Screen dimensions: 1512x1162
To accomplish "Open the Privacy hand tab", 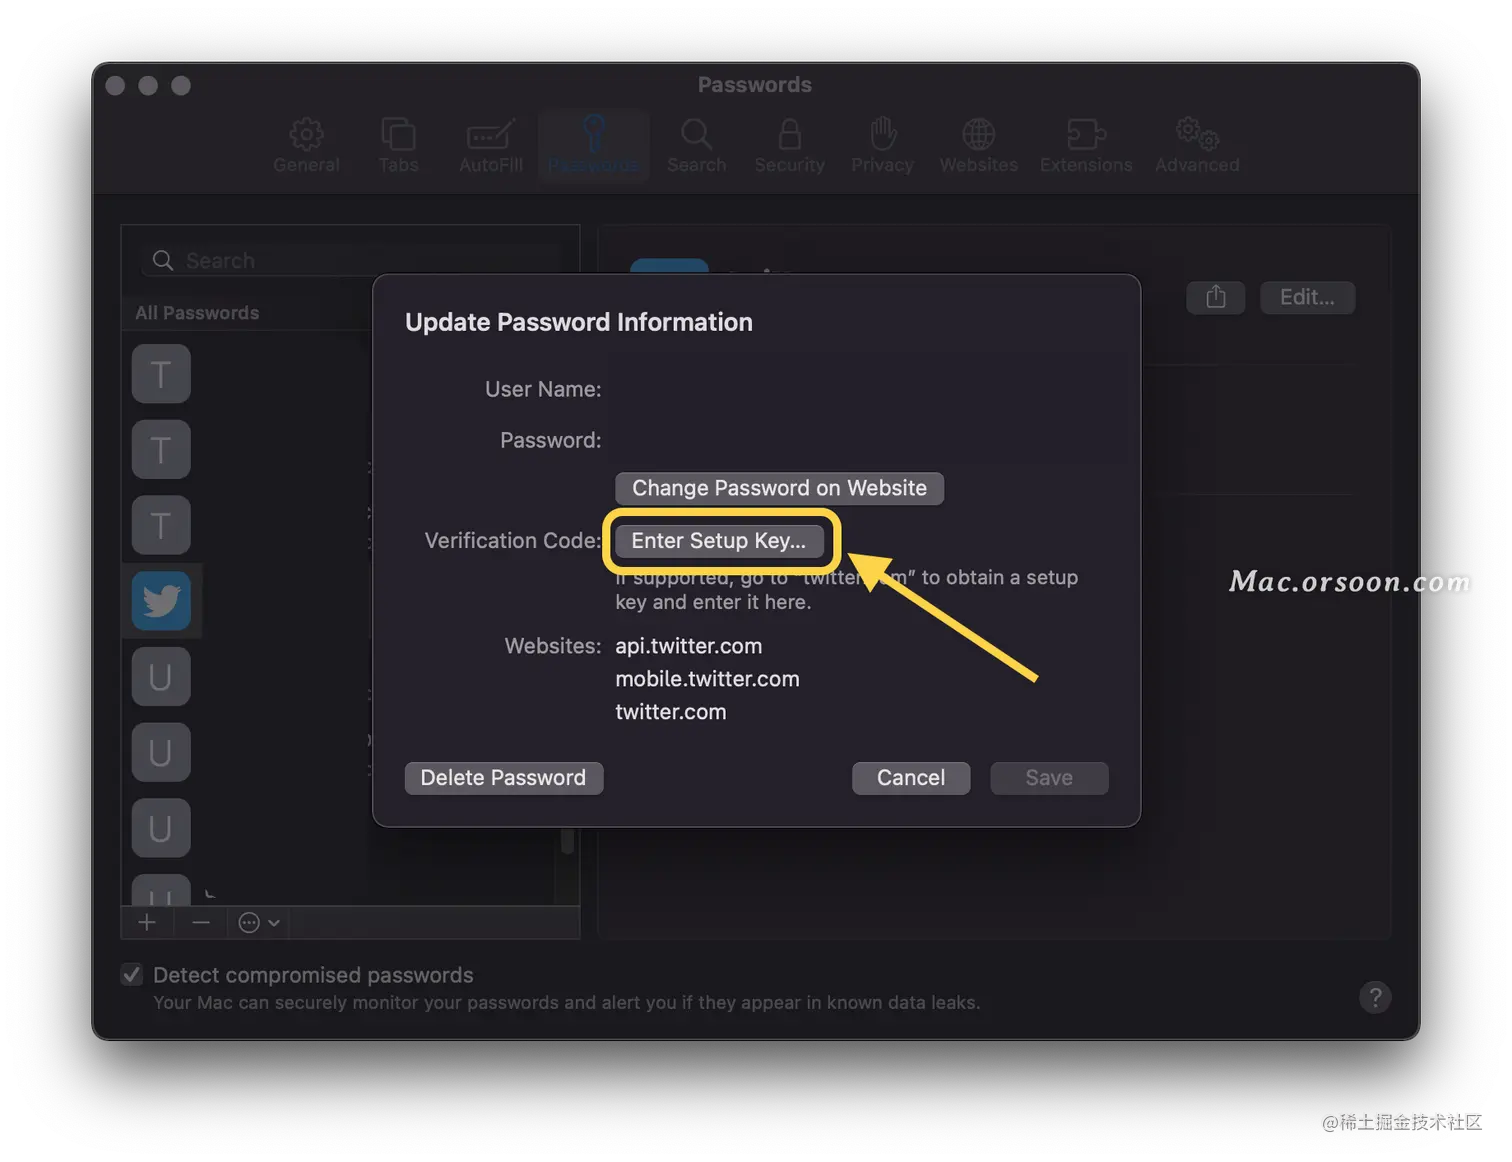I will pos(882,146).
